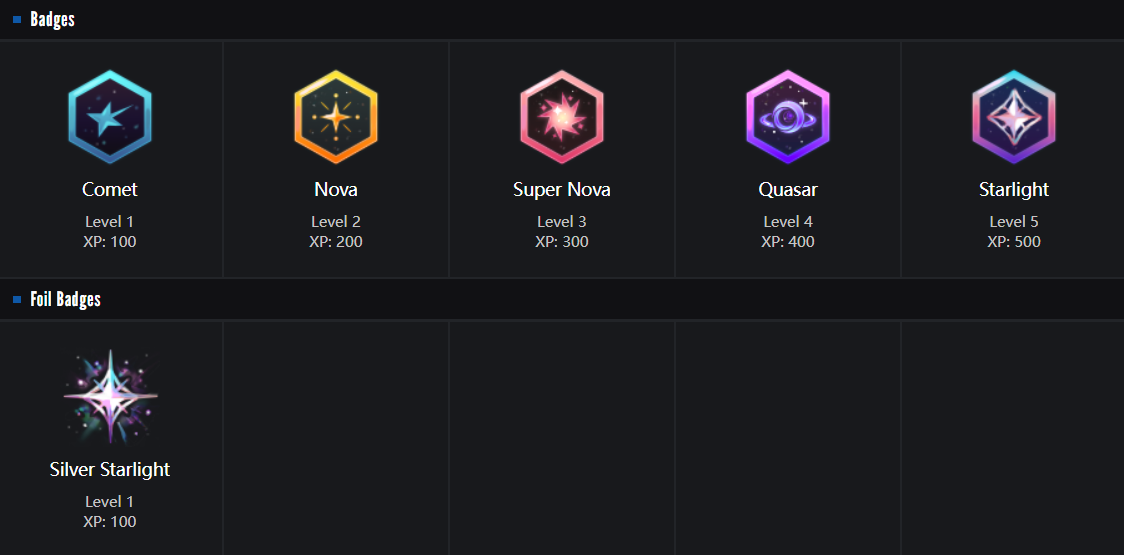
Task: Collapse the Badges section header
Action: [x=52, y=20]
